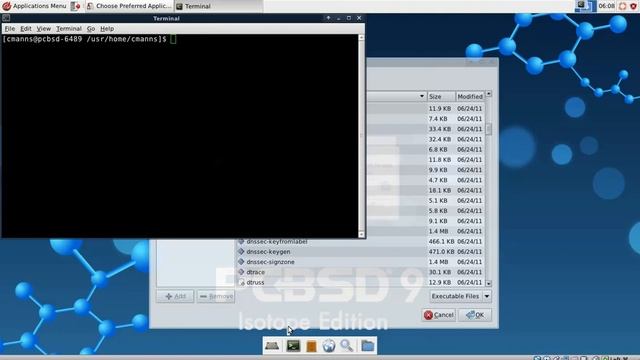640x360 pixels.
Task: Click dnssec-keygen file icon
Action: coord(241,252)
